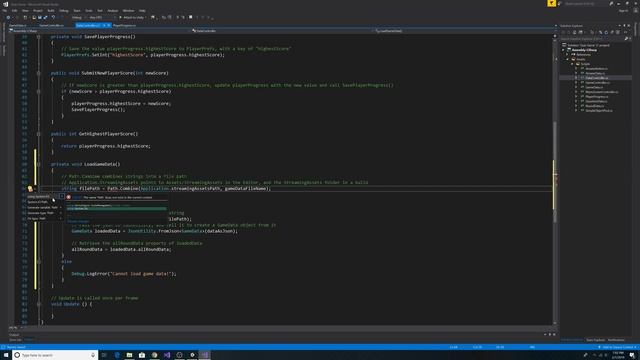Collapse the Assets folder in Solution Explorer
This screenshot has height=360, width=640.
(x=568, y=59)
